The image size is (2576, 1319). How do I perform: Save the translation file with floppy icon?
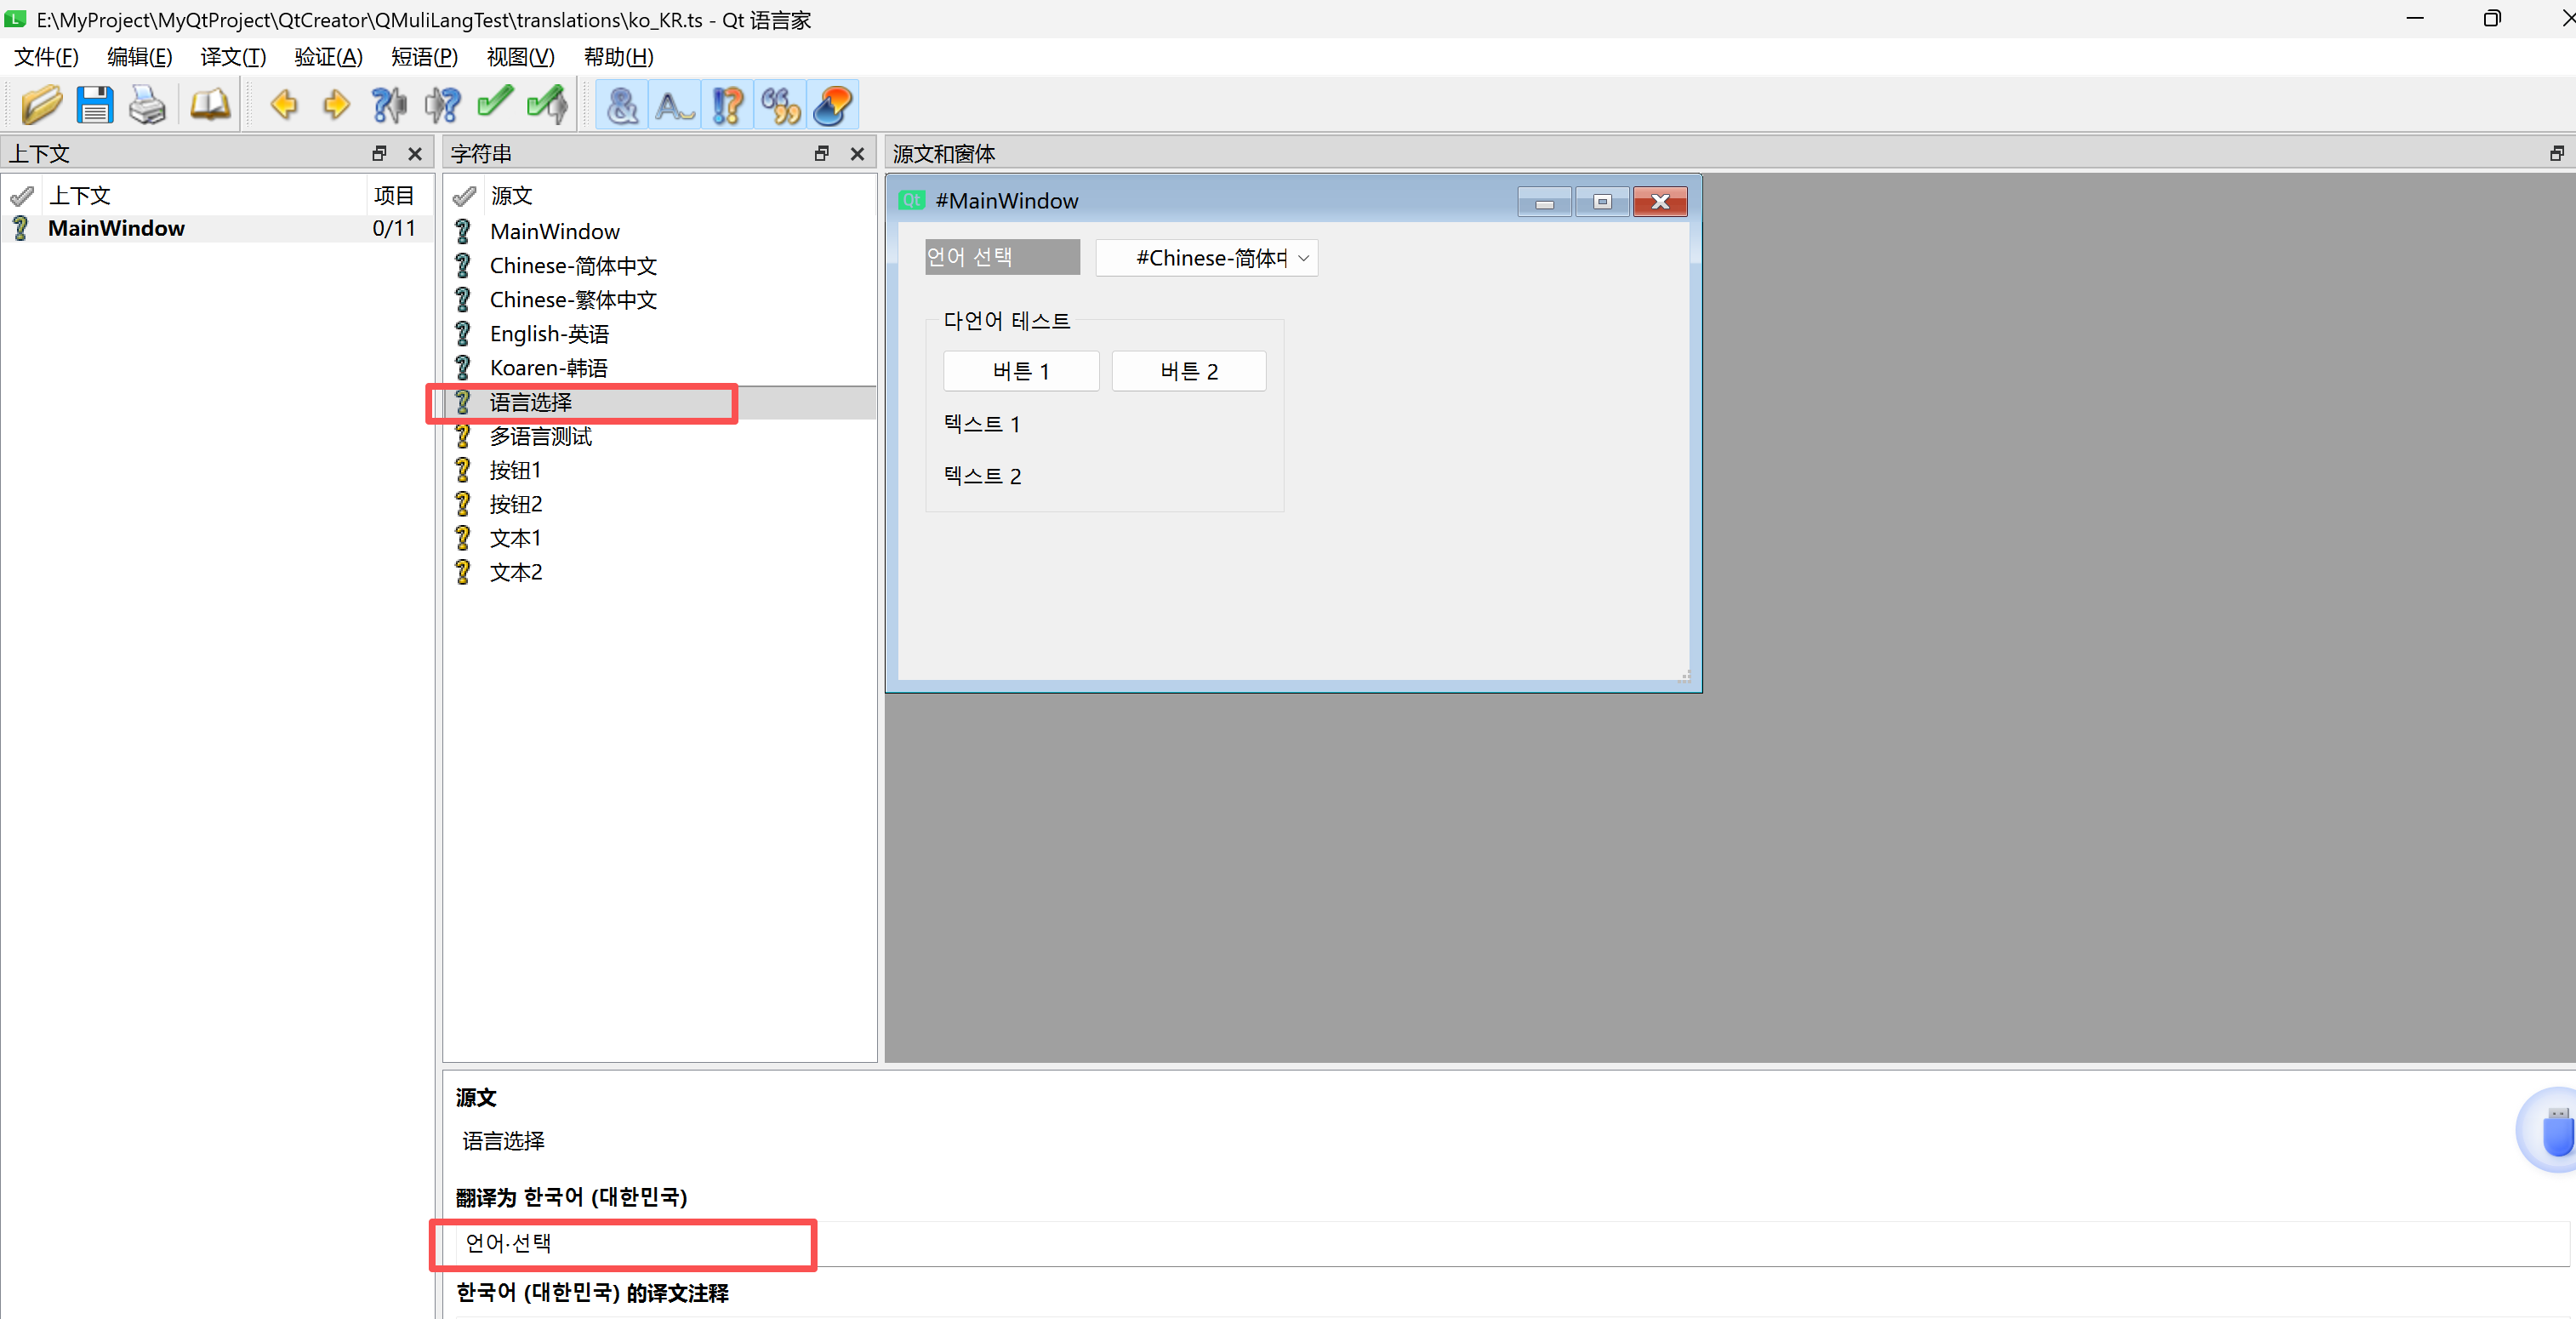(x=95, y=105)
